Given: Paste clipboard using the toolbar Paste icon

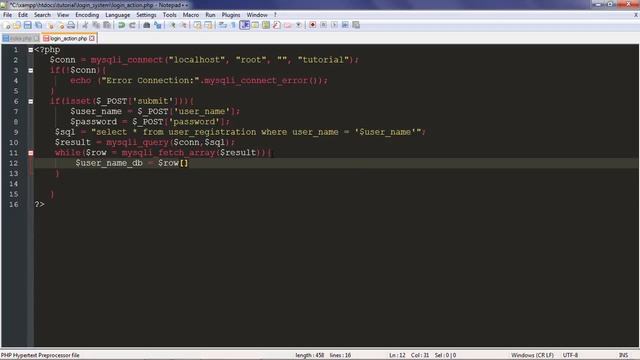Looking at the screenshot, I should [107, 25].
